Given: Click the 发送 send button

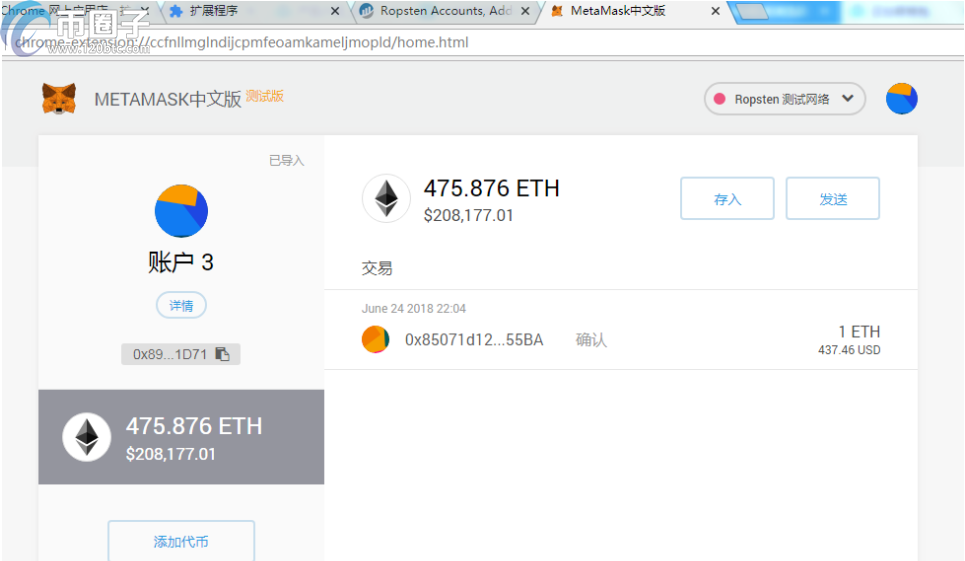Looking at the screenshot, I should 833,199.
